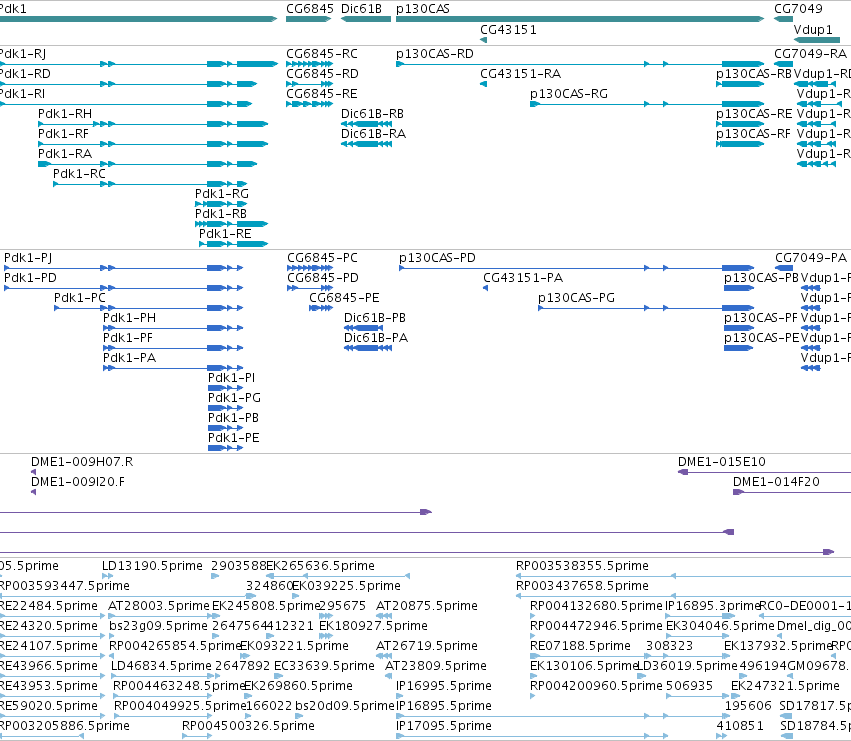Click transcript label Pdk1-RJ

pyautogui.click(x=22, y=54)
